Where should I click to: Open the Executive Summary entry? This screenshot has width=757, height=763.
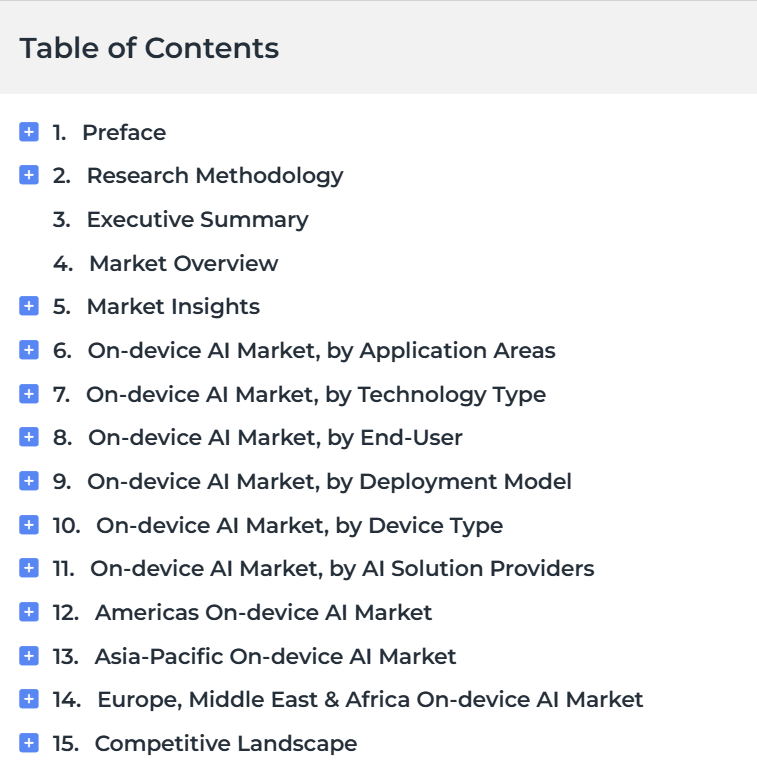197,220
